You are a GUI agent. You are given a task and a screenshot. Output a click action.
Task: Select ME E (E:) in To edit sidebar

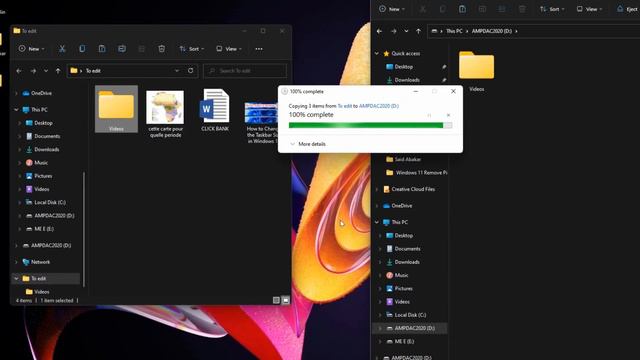(x=44, y=229)
